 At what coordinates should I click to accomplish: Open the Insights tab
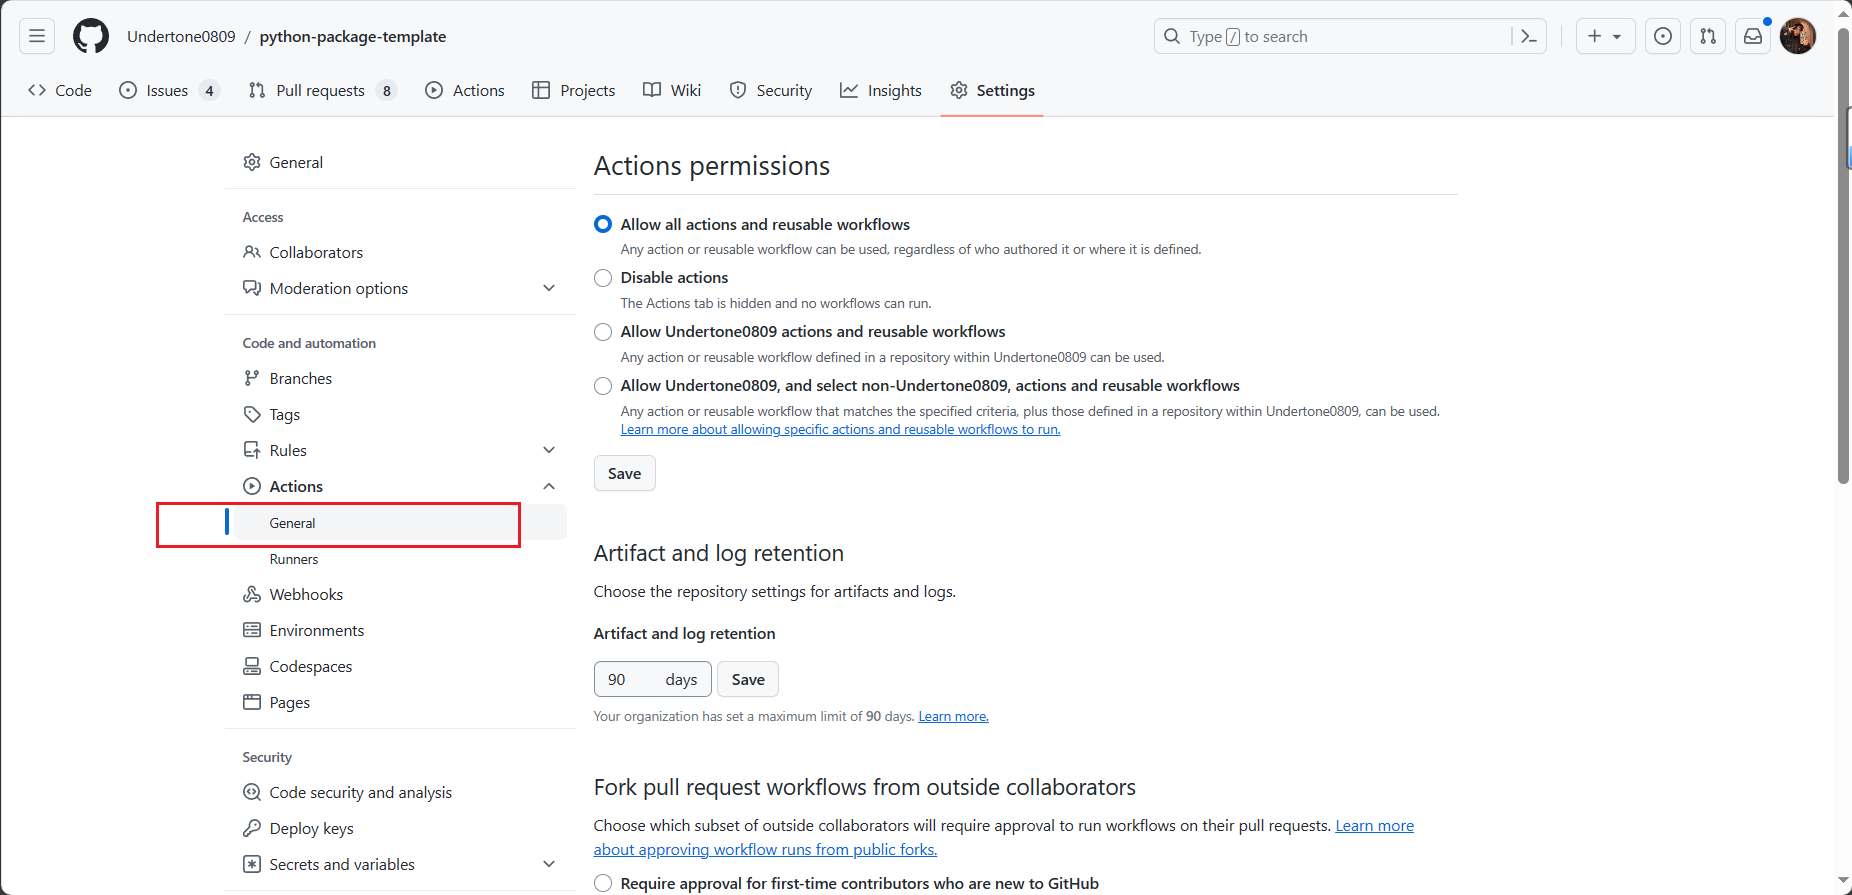[x=881, y=90]
